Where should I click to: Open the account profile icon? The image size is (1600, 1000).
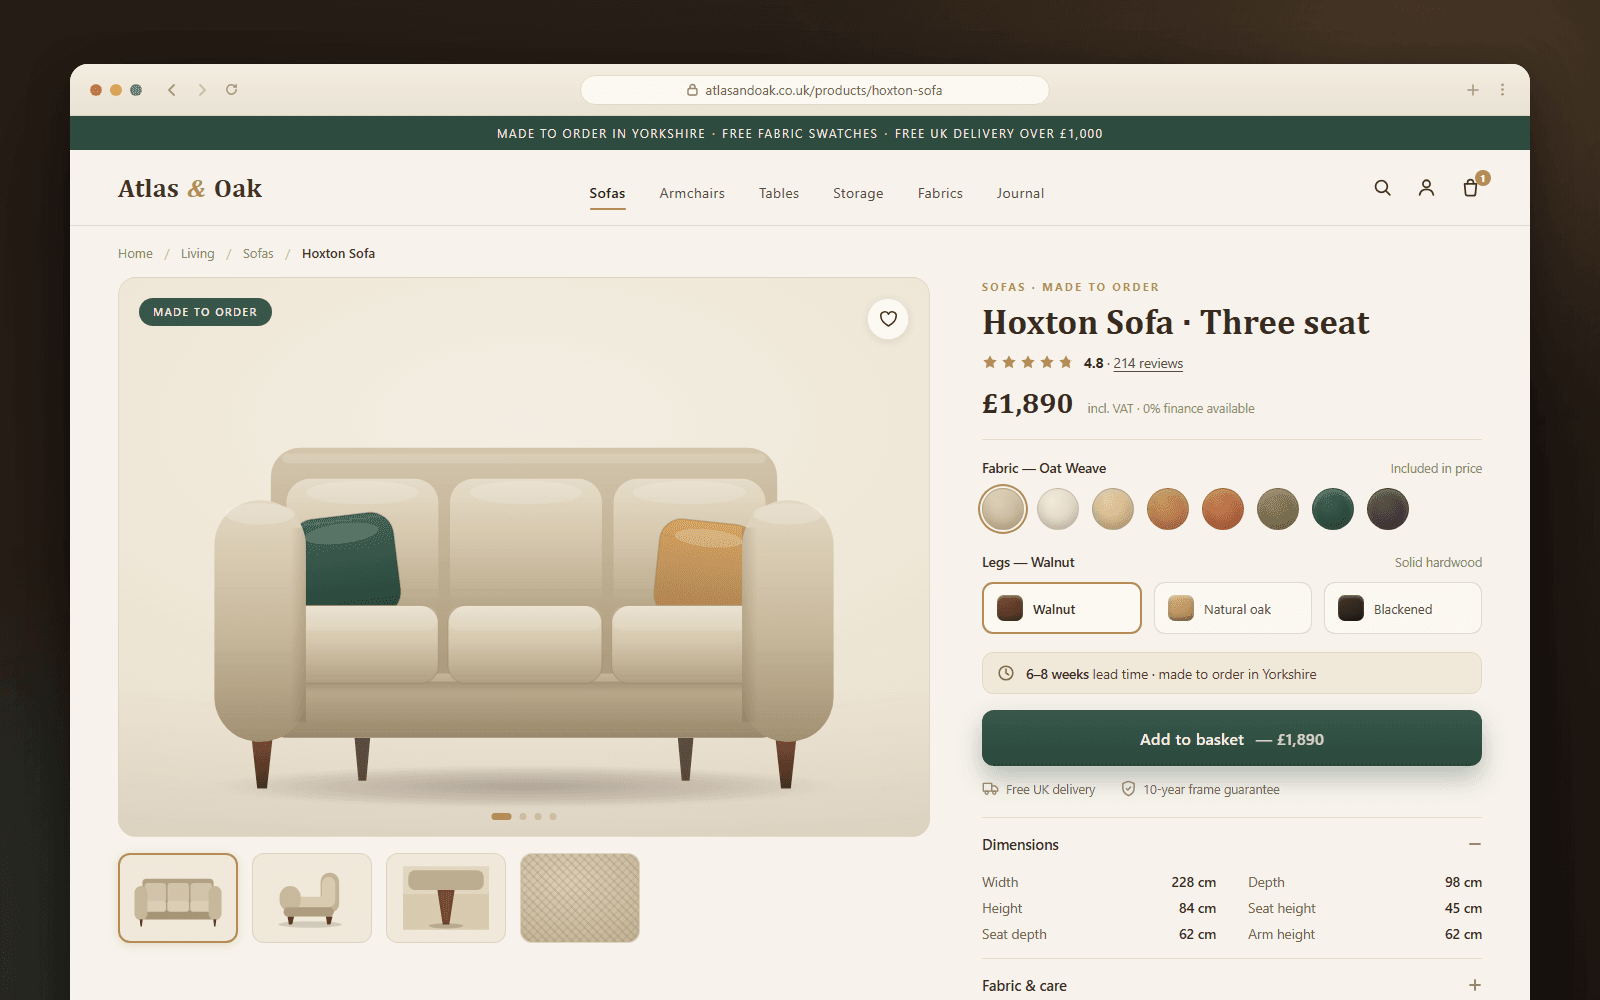click(x=1426, y=188)
